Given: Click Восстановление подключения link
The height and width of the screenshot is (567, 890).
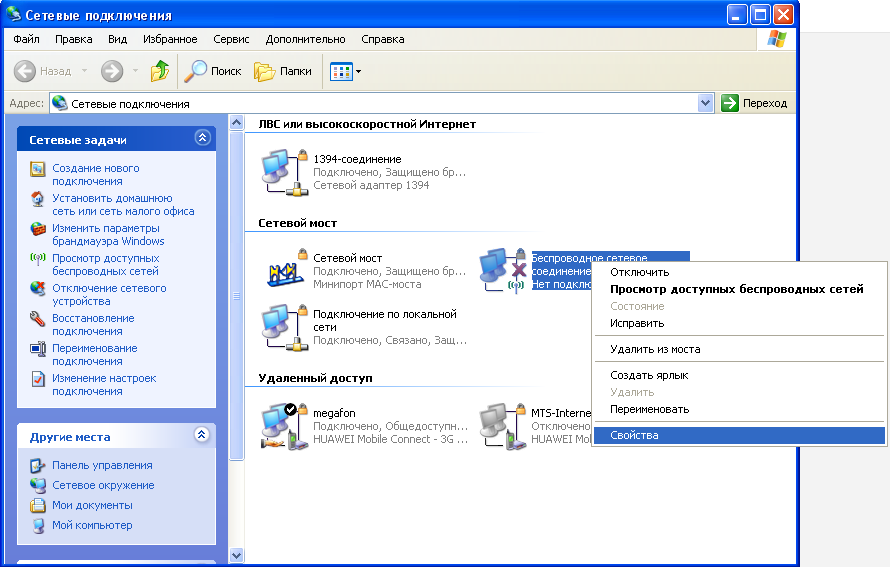Looking at the screenshot, I should click(x=93, y=325).
